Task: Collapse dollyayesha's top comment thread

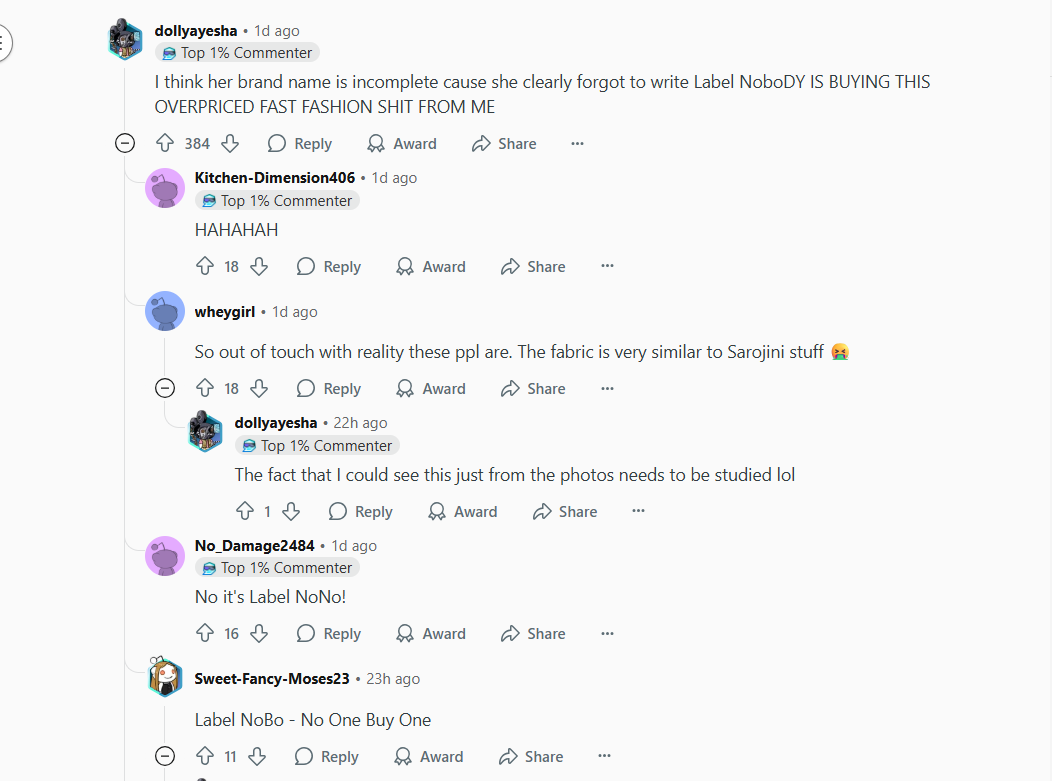Action: (125, 143)
